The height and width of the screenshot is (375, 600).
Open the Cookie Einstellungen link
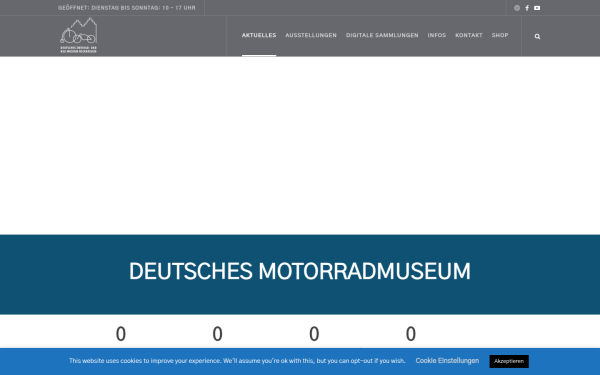pos(447,361)
